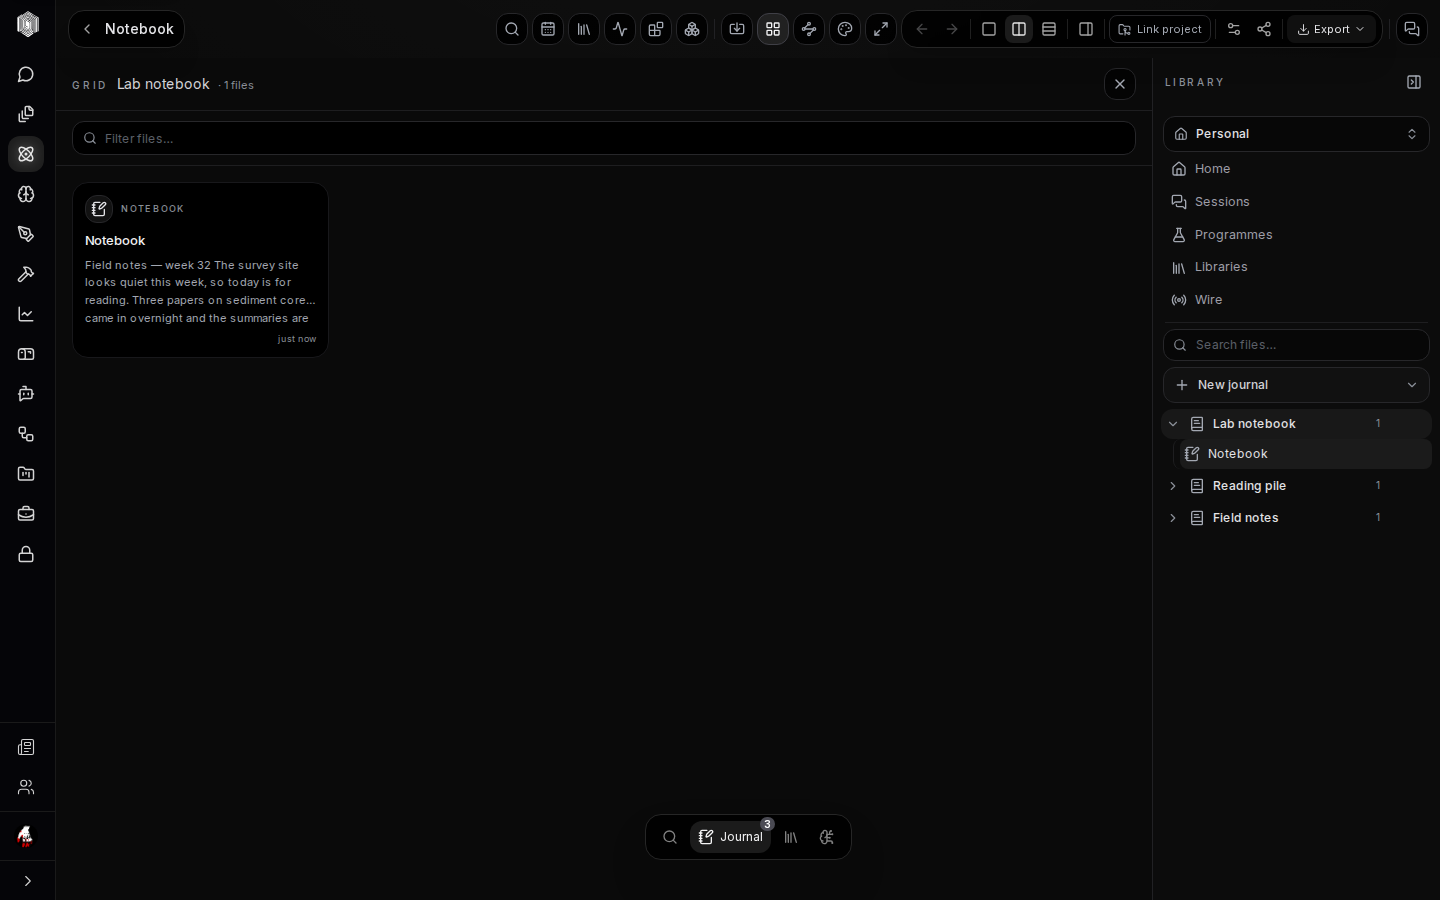1440x900 pixels.
Task: Open the line chart sidebar icon
Action: [26, 315]
